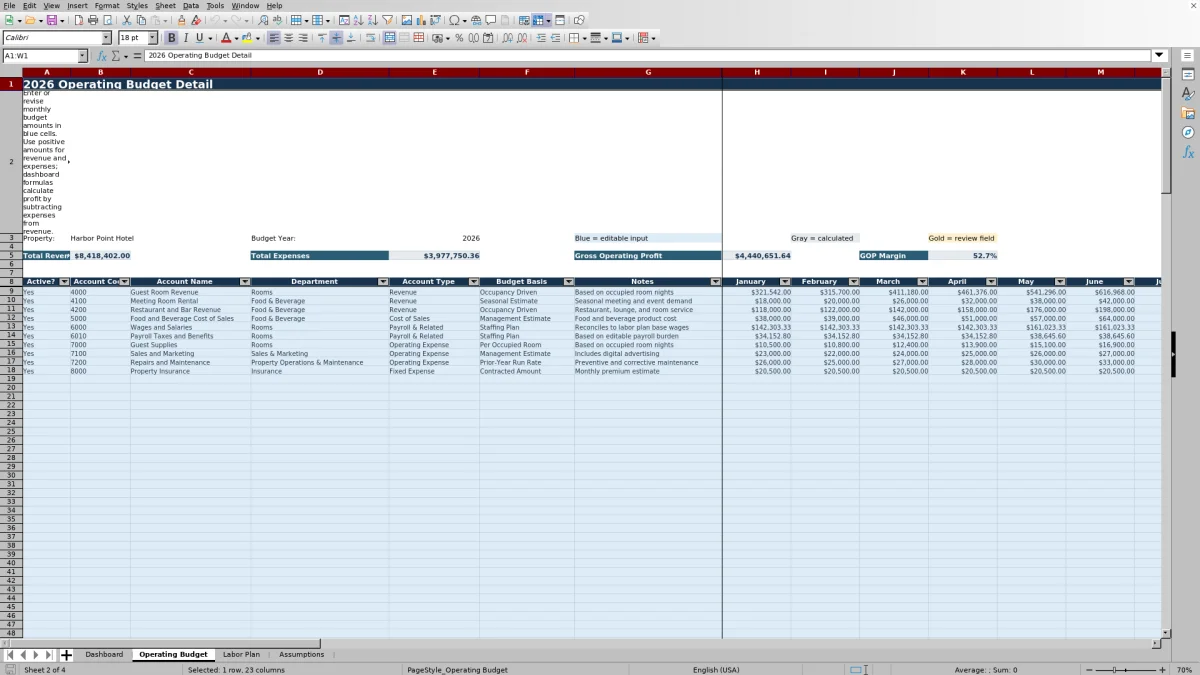This screenshot has height=675, width=1200.
Task: Click the Insert Image icon
Action: coord(407,20)
